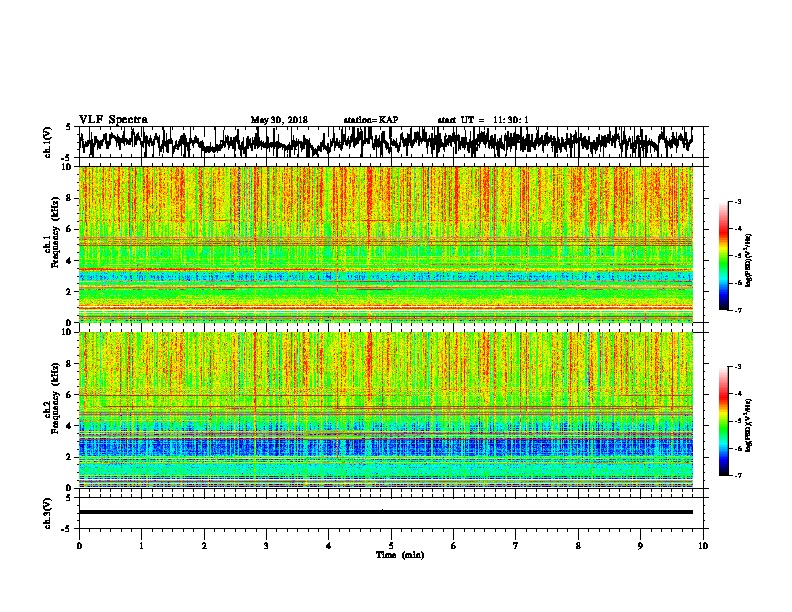This screenshot has height=612, width=792.
Task: Click the "6" tick on the Time axis
Action: tap(454, 546)
